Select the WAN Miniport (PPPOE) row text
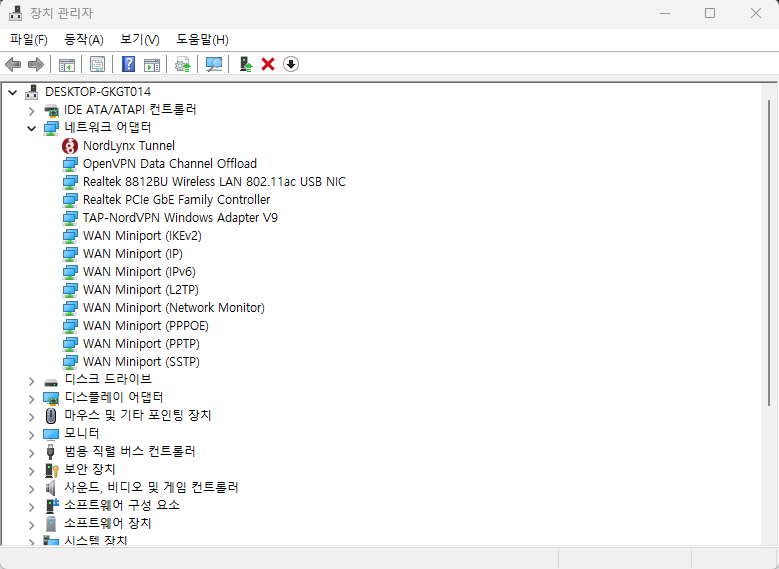 click(x=146, y=326)
